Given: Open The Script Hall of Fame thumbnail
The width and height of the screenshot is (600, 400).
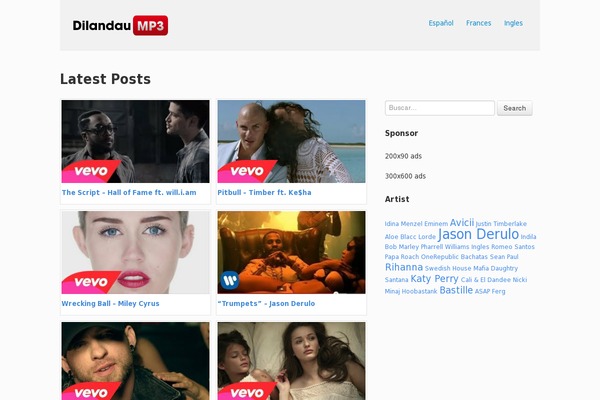Looking at the screenshot, I should tap(135, 141).
